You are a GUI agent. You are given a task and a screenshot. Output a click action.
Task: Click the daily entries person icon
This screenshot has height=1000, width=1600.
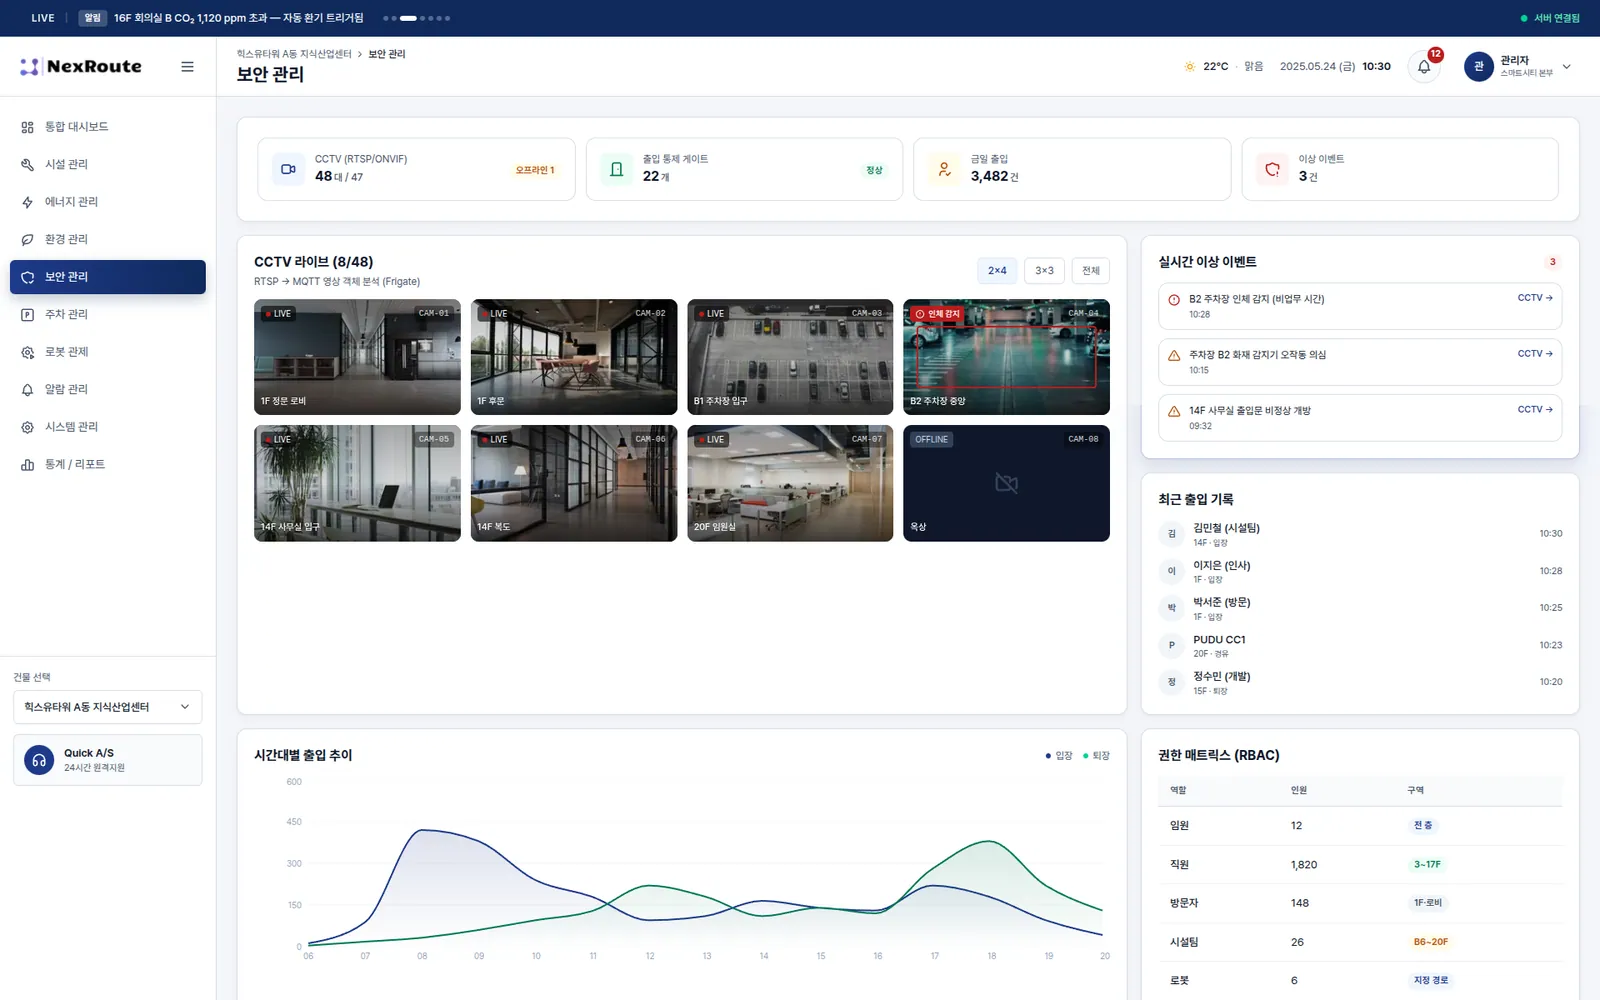coord(944,169)
